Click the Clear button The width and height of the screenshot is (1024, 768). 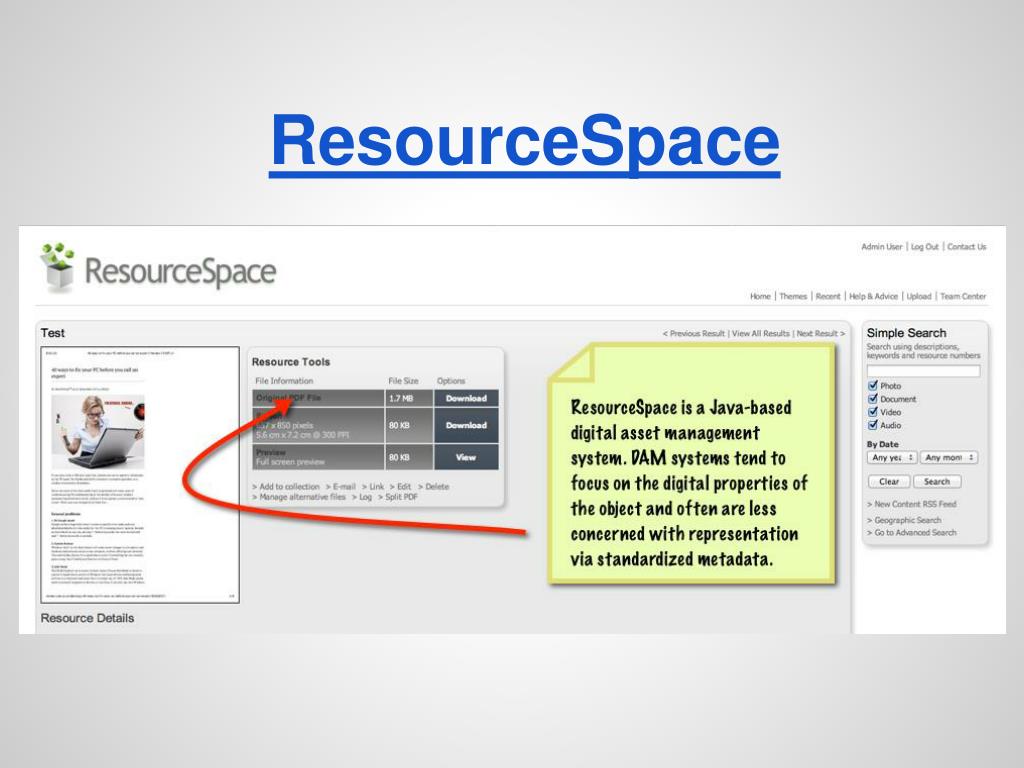(889, 481)
